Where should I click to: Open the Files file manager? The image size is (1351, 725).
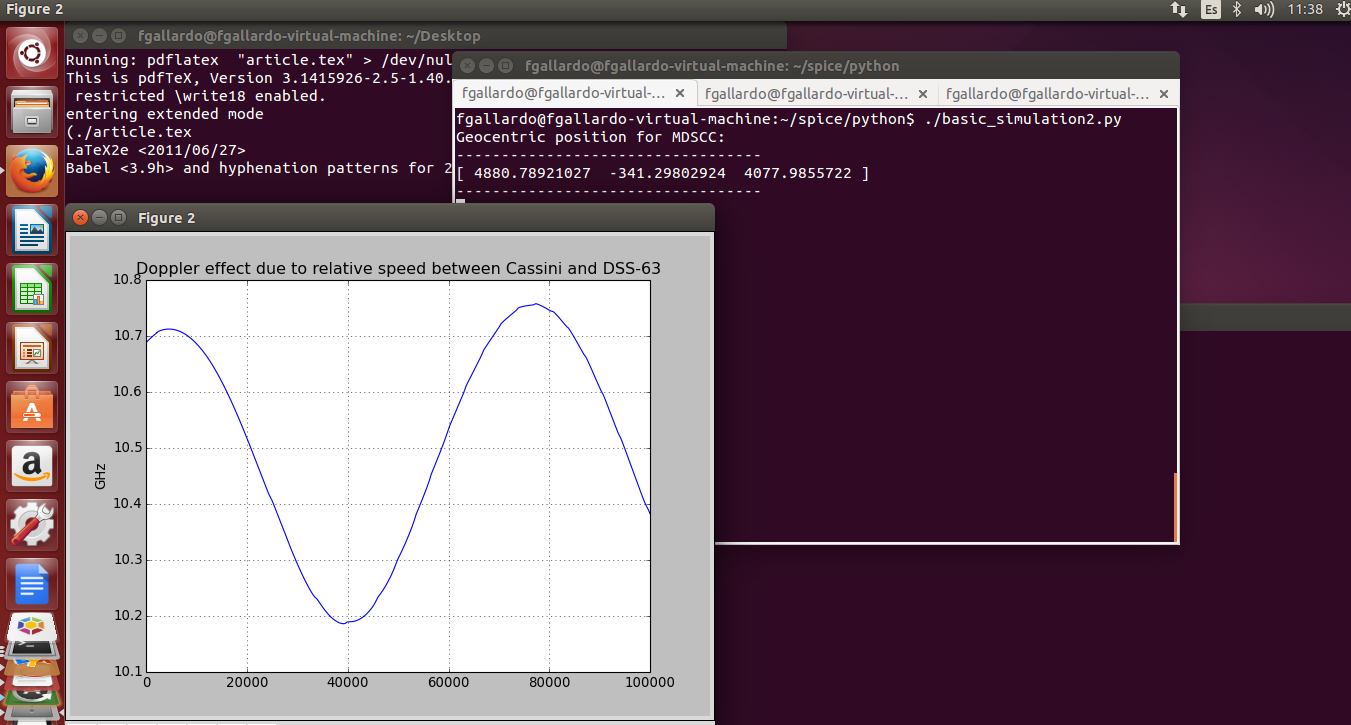coord(30,111)
